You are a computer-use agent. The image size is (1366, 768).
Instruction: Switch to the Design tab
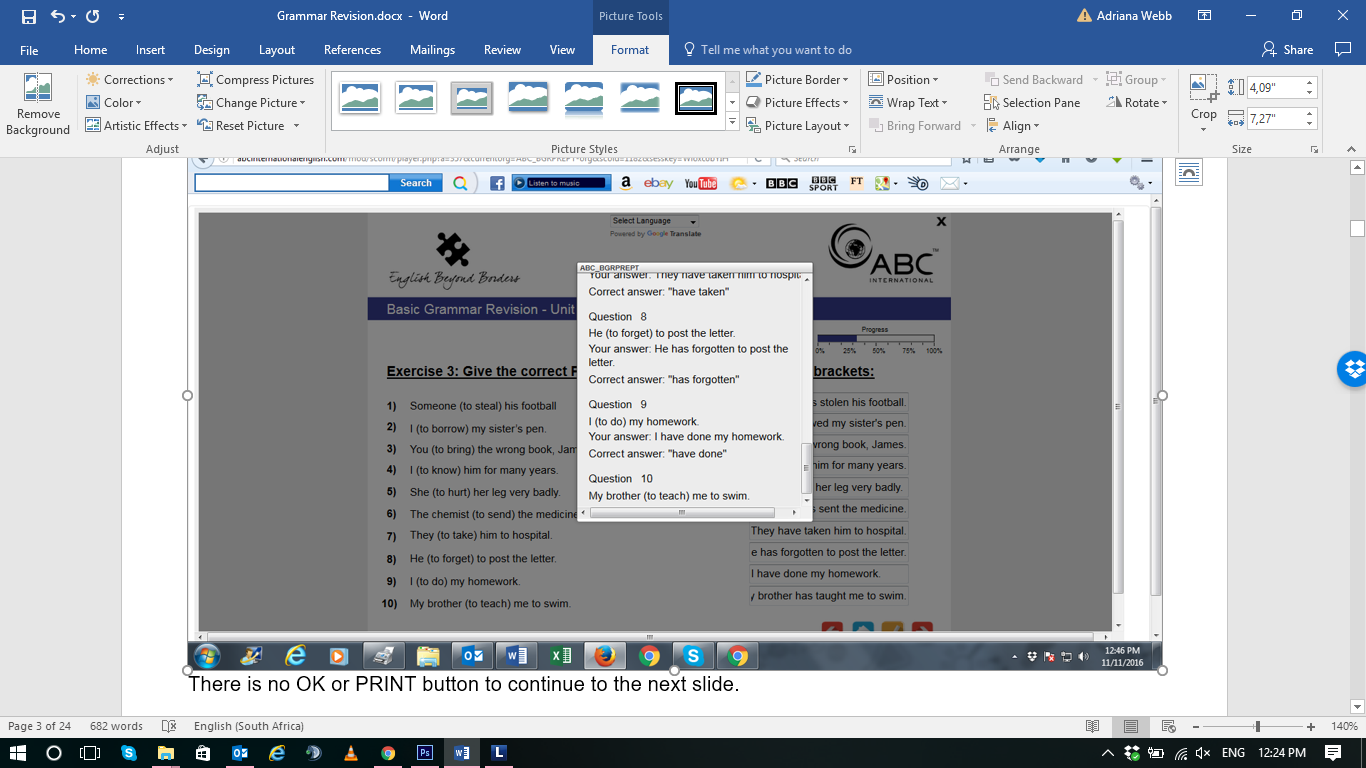(212, 50)
